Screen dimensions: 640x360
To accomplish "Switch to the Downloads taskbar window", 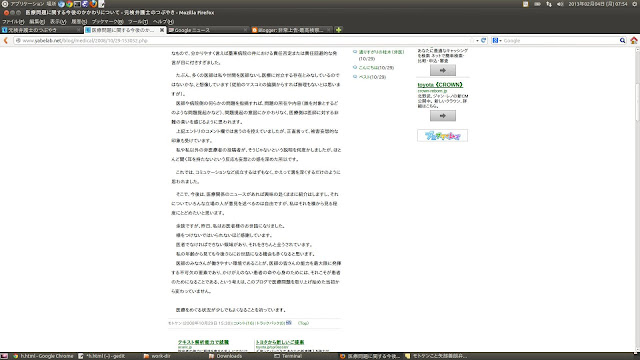I will coord(226,356).
